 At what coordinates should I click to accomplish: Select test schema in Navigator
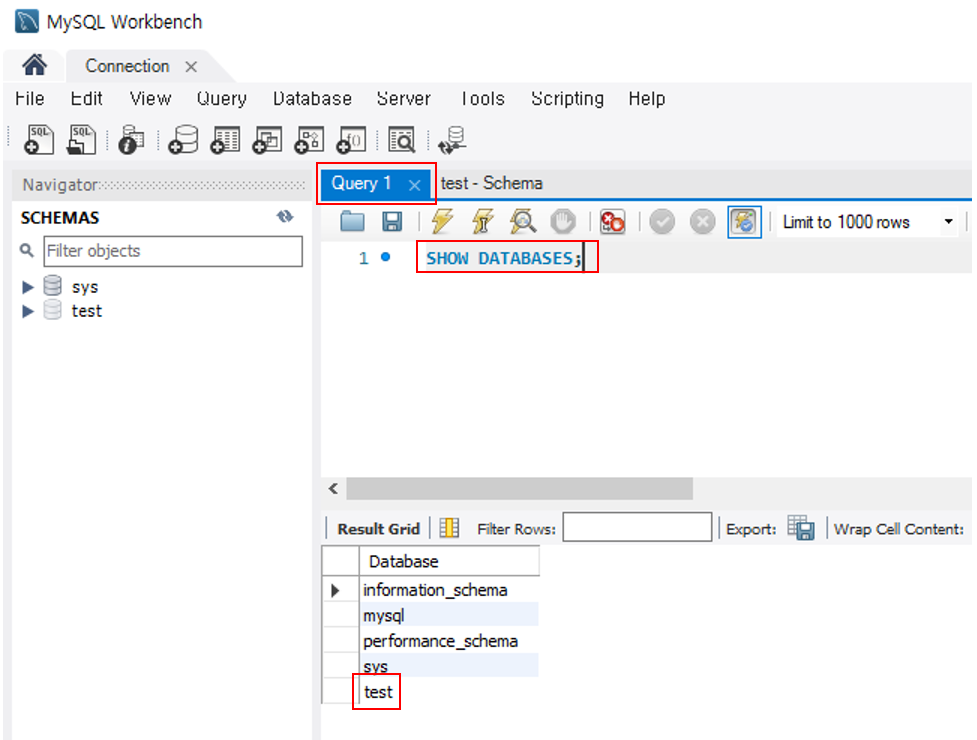pos(86,311)
